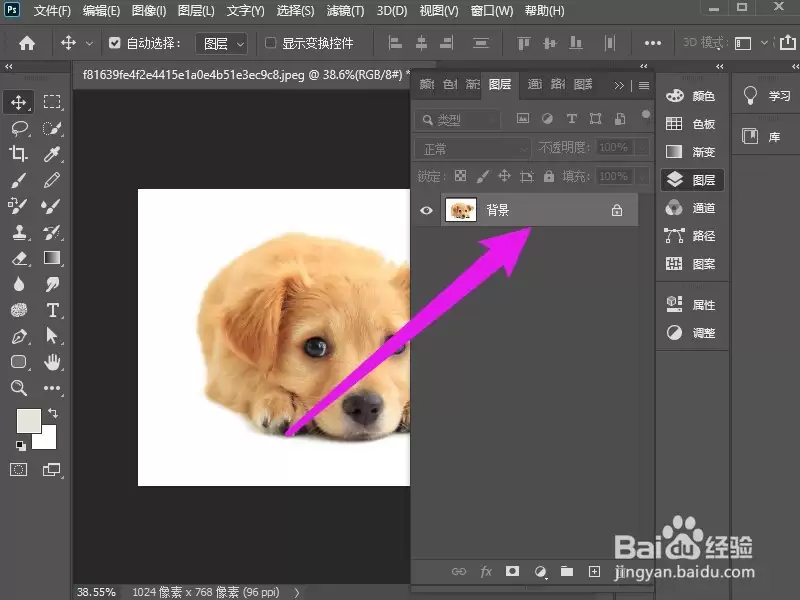Select the Eyedropper tool
800x600 pixels.
pyautogui.click(x=52, y=154)
